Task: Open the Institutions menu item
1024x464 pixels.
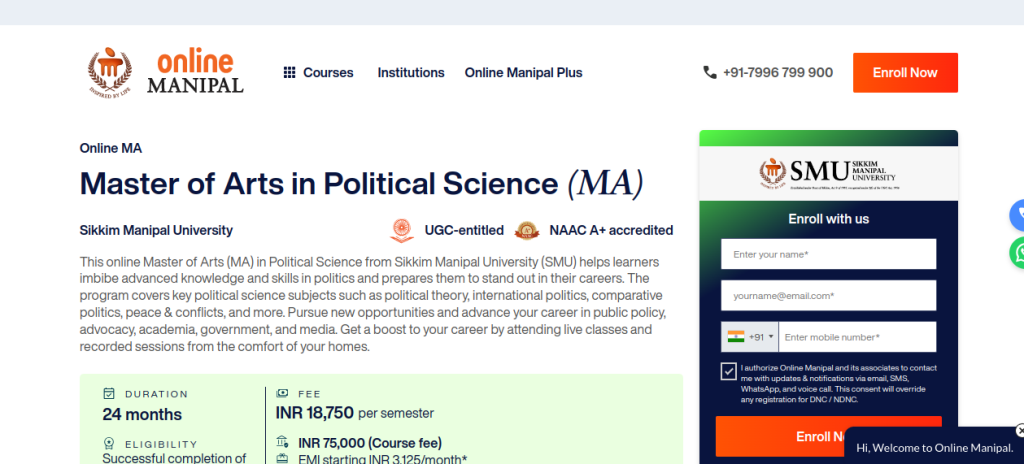Action: 411,73
